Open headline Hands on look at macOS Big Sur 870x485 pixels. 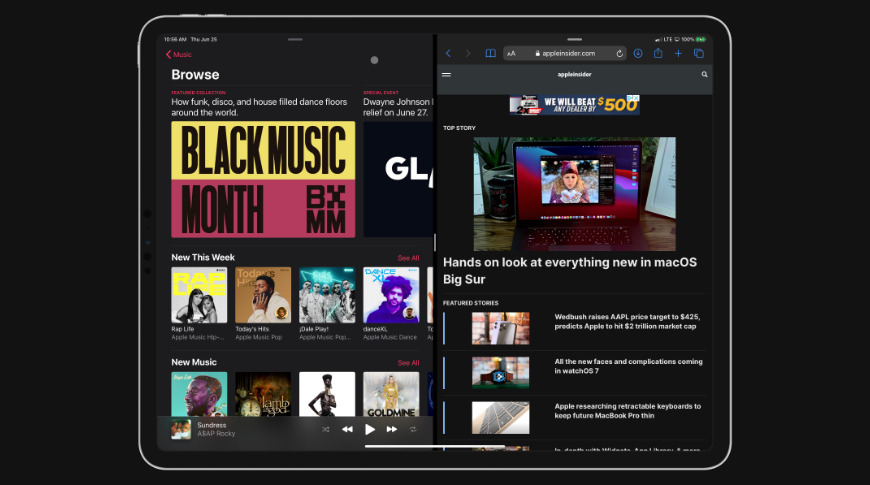coord(570,271)
